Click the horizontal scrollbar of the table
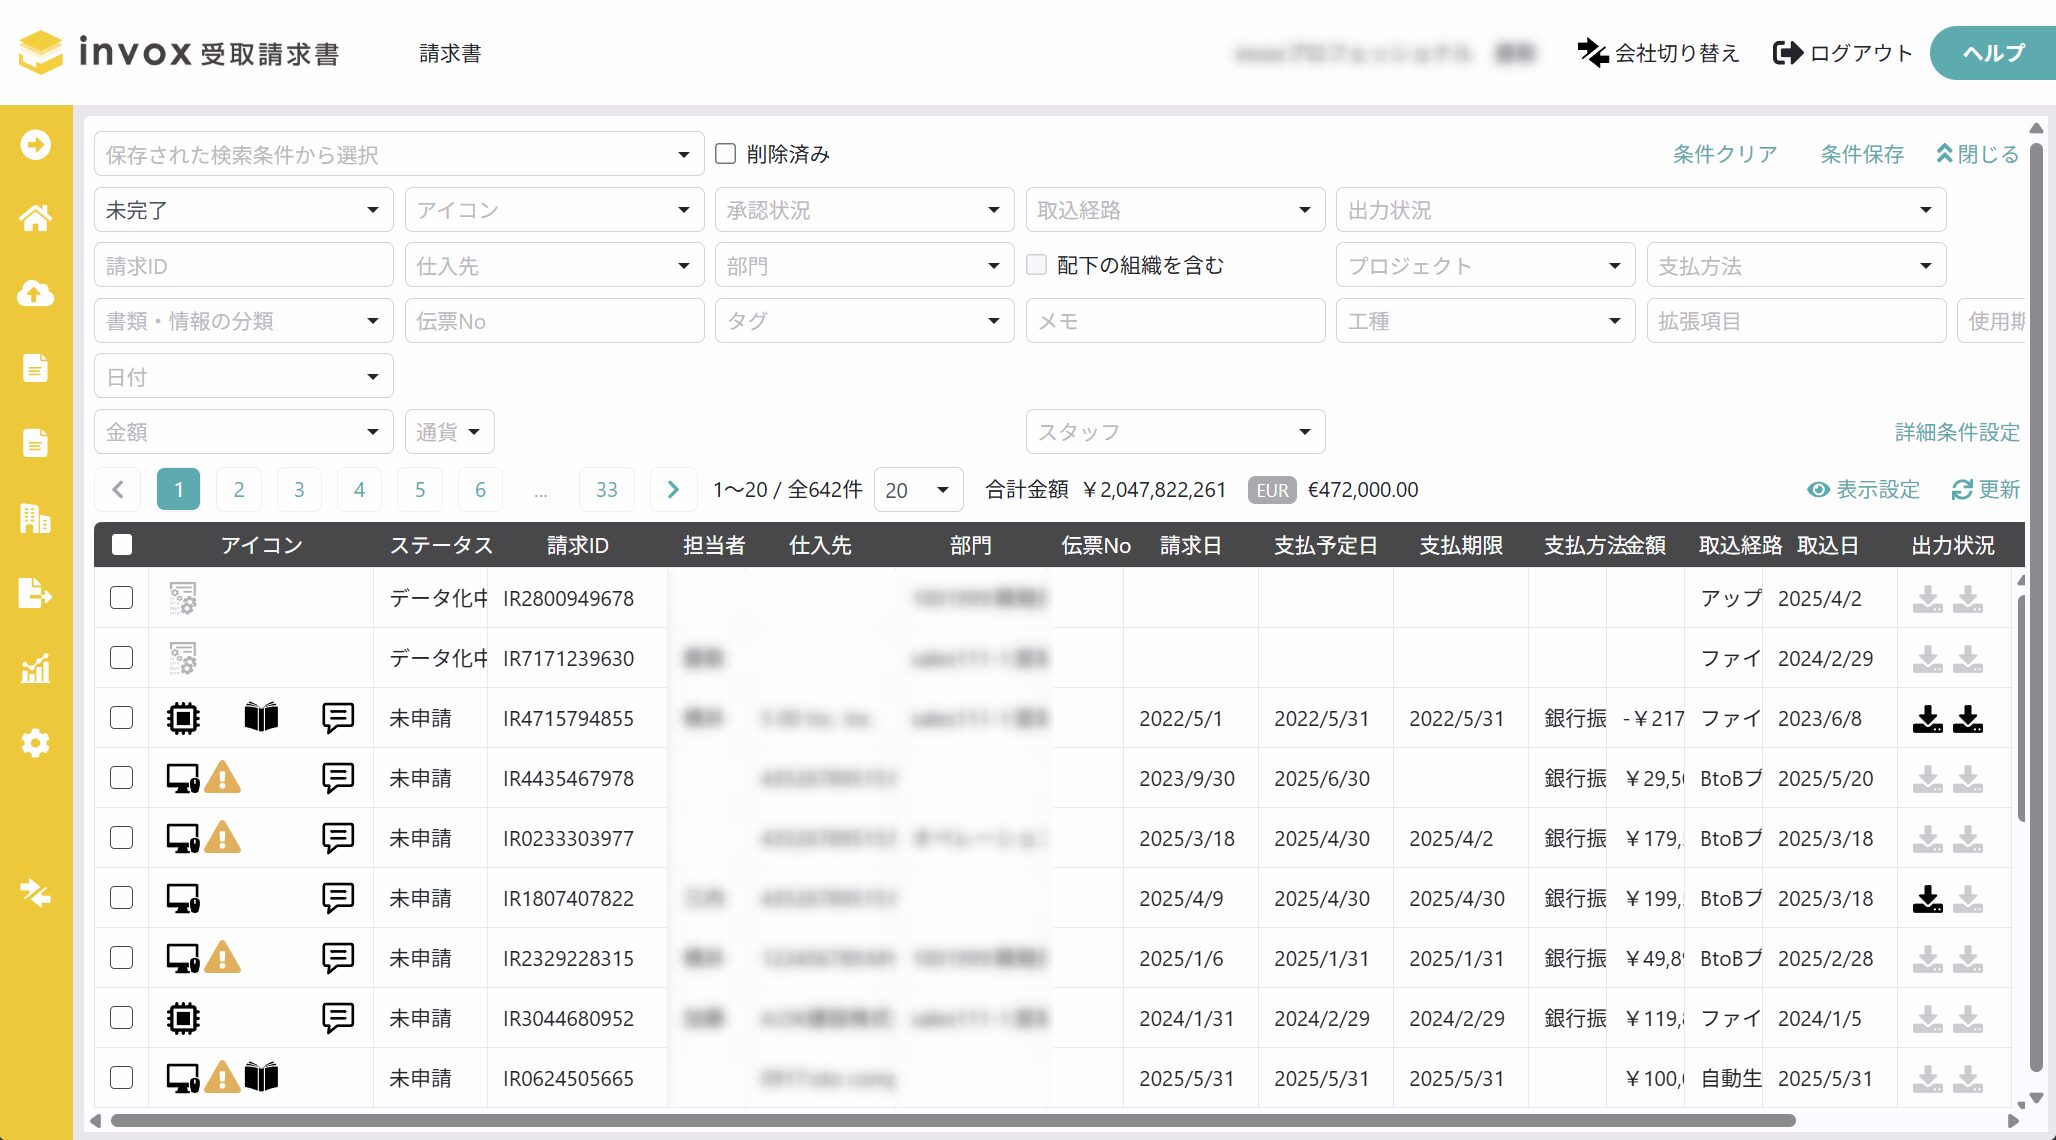The width and height of the screenshot is (2056, 1140). [x=952, y=1120]
